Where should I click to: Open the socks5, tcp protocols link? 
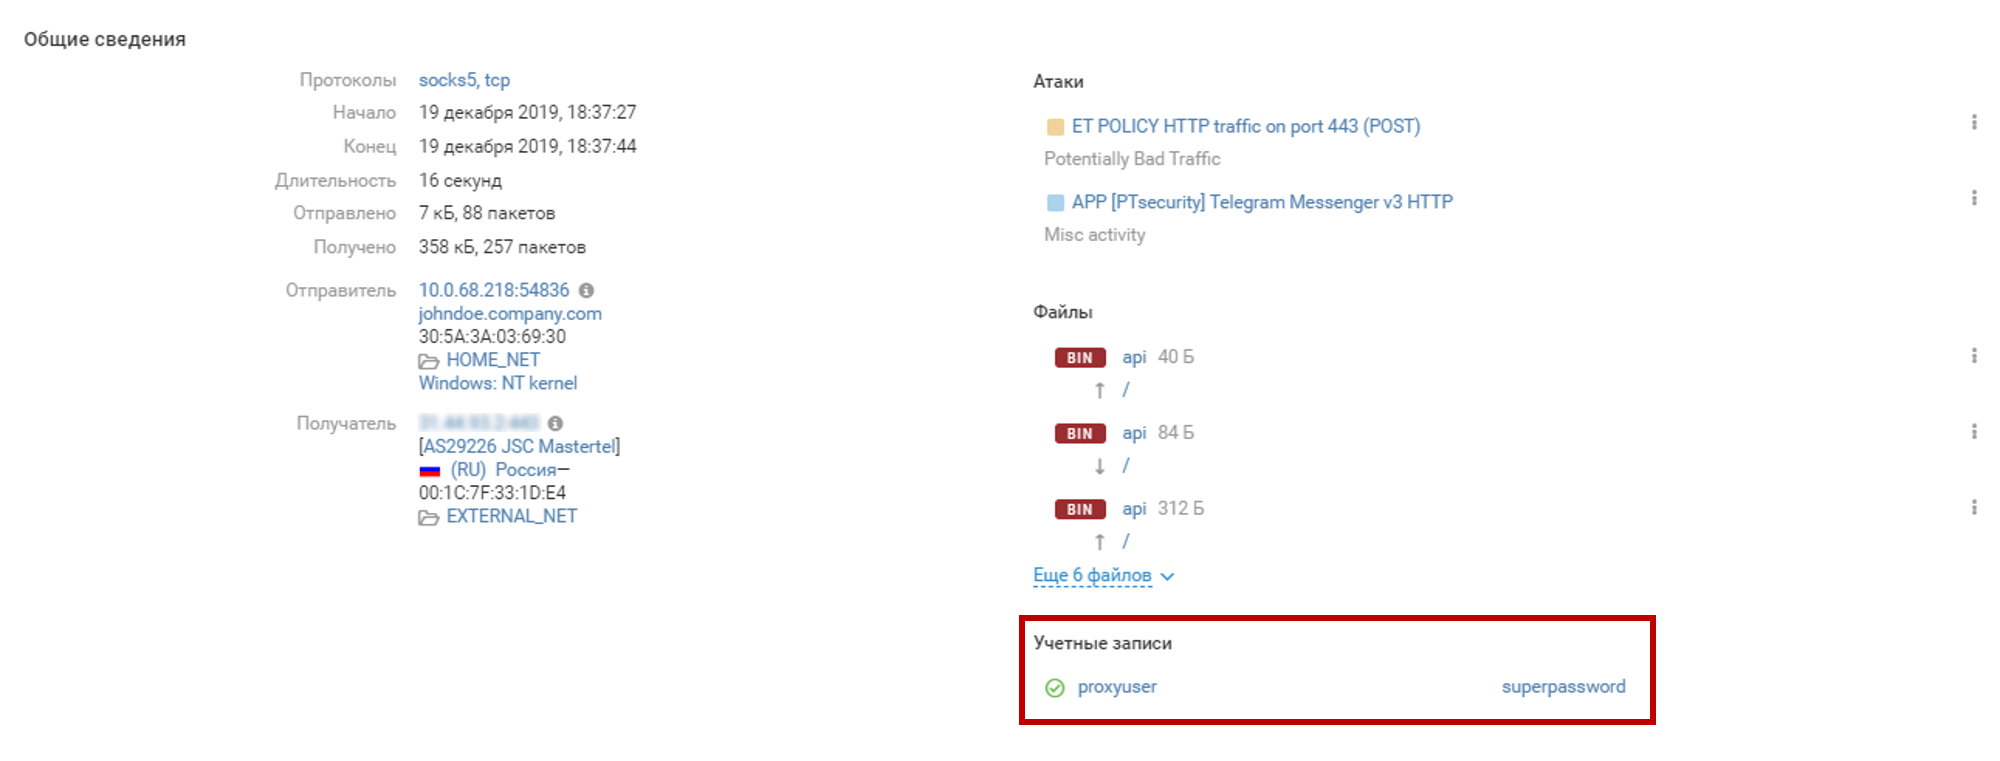(x=464, y=80)
